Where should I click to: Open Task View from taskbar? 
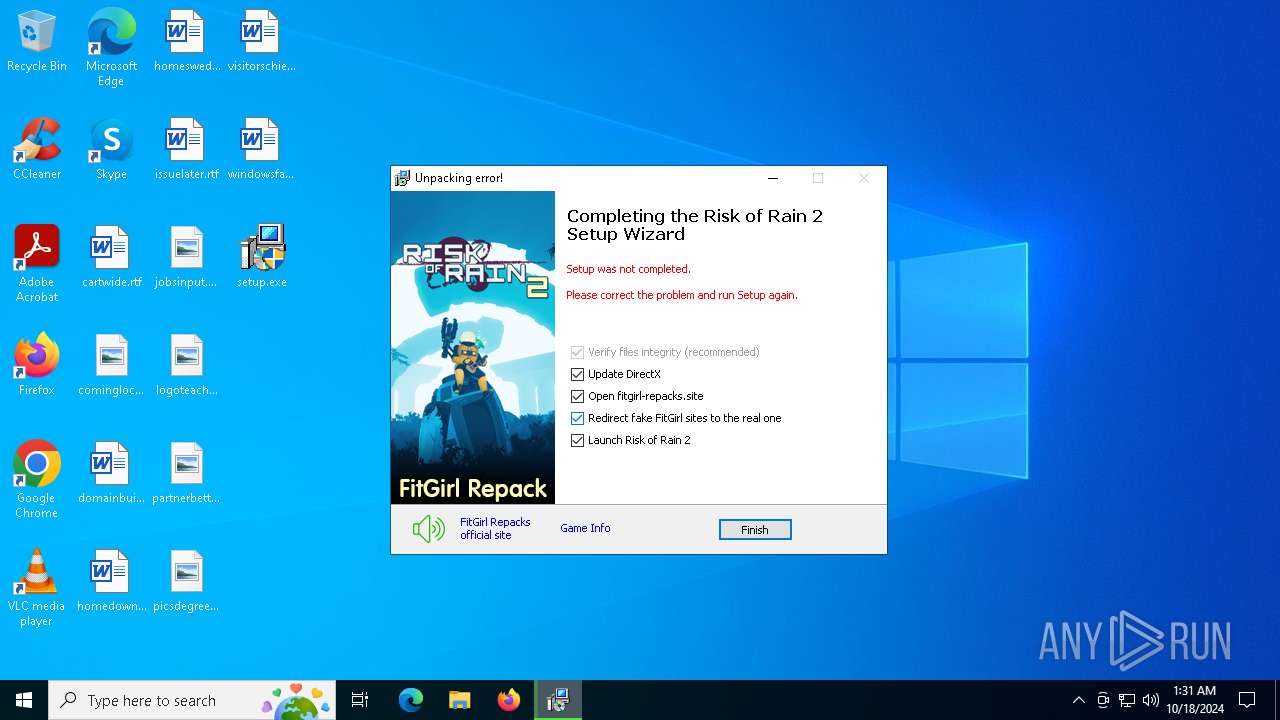pyautogui.click(x=360, y=700)
